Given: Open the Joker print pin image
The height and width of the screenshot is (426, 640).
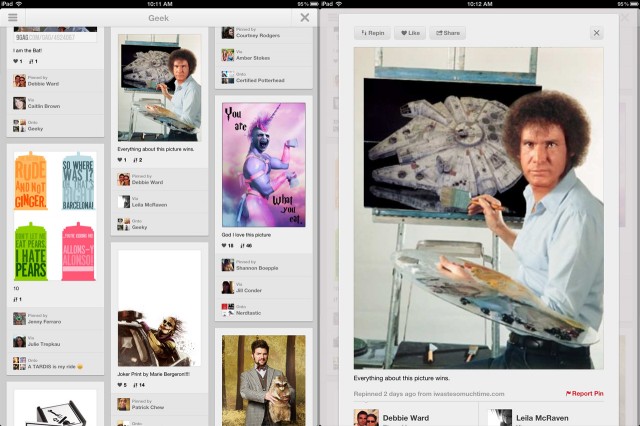Looking at the screenshot, I should (159, 308).
